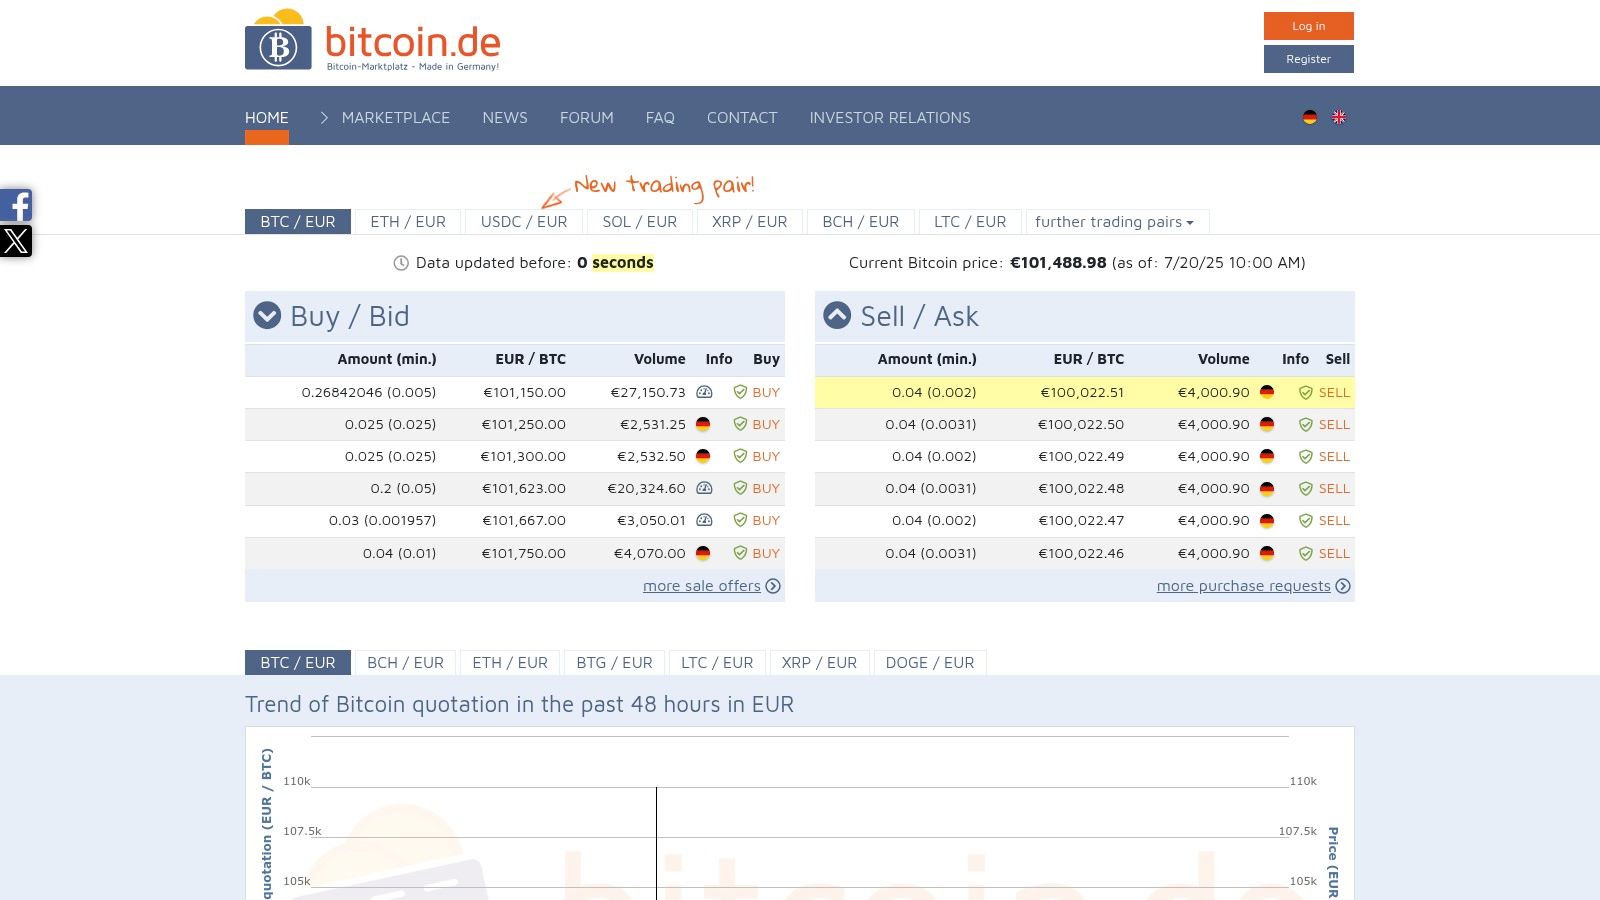The height and width of the screenshot is (900, 1600).
Task: Click BUY in the €101,667.00 row
Action: (x=766, y=520)
